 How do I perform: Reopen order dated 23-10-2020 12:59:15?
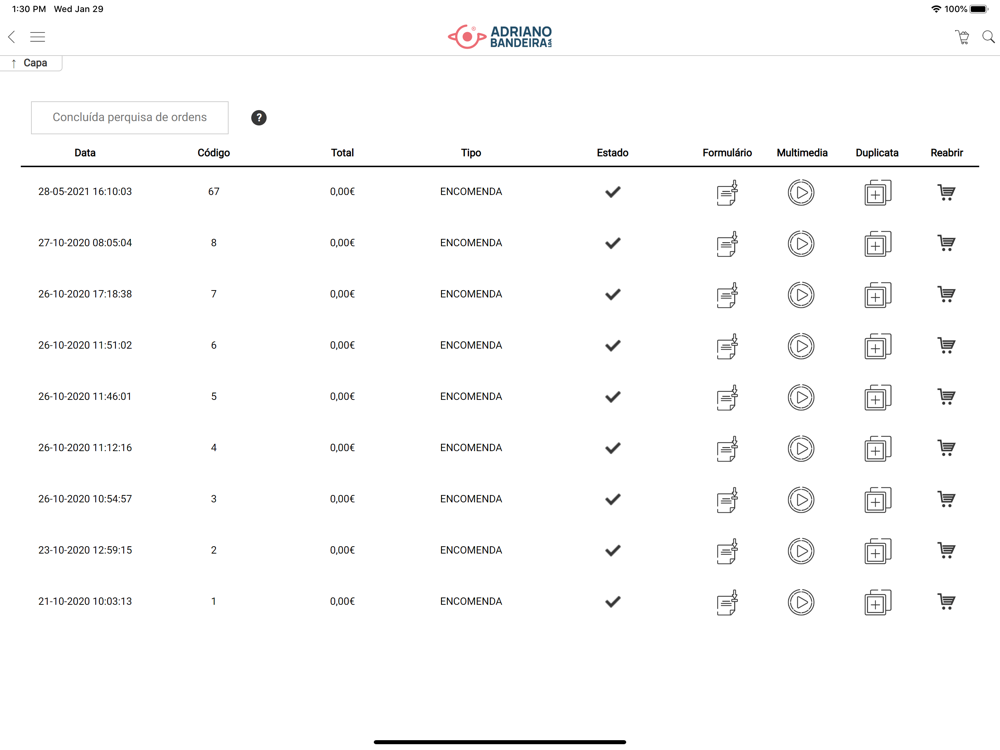pos(946,550)
